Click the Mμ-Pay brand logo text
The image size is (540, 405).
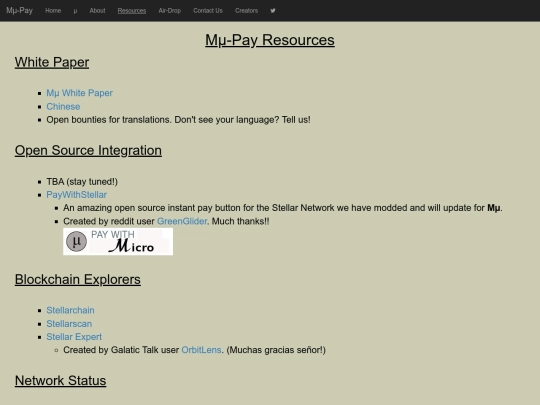click(x=19, y=11)
